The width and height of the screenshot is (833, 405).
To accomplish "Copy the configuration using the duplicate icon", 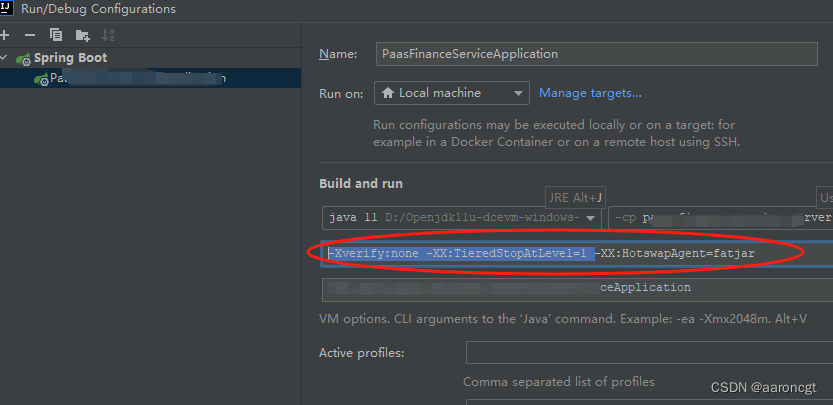I will [x=56, y=35].
